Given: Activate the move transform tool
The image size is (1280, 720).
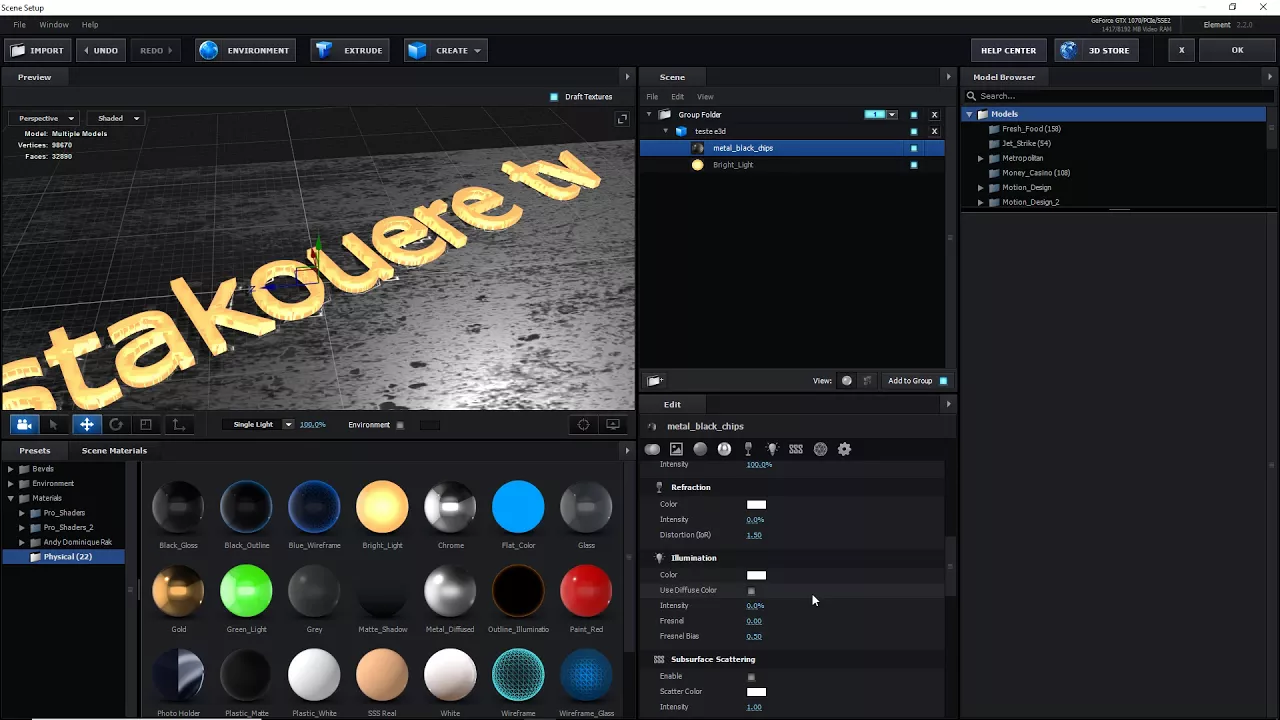Looking at the screenshot, I should click(87, 425).
